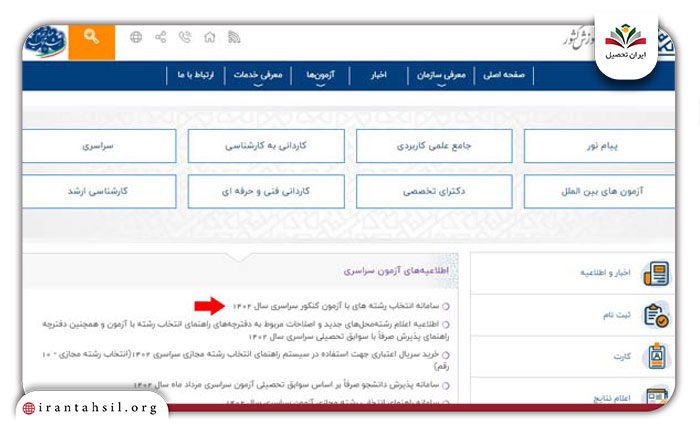Open معرفی سازمان menu
This screenshot has height=430, width=700.
441,75
